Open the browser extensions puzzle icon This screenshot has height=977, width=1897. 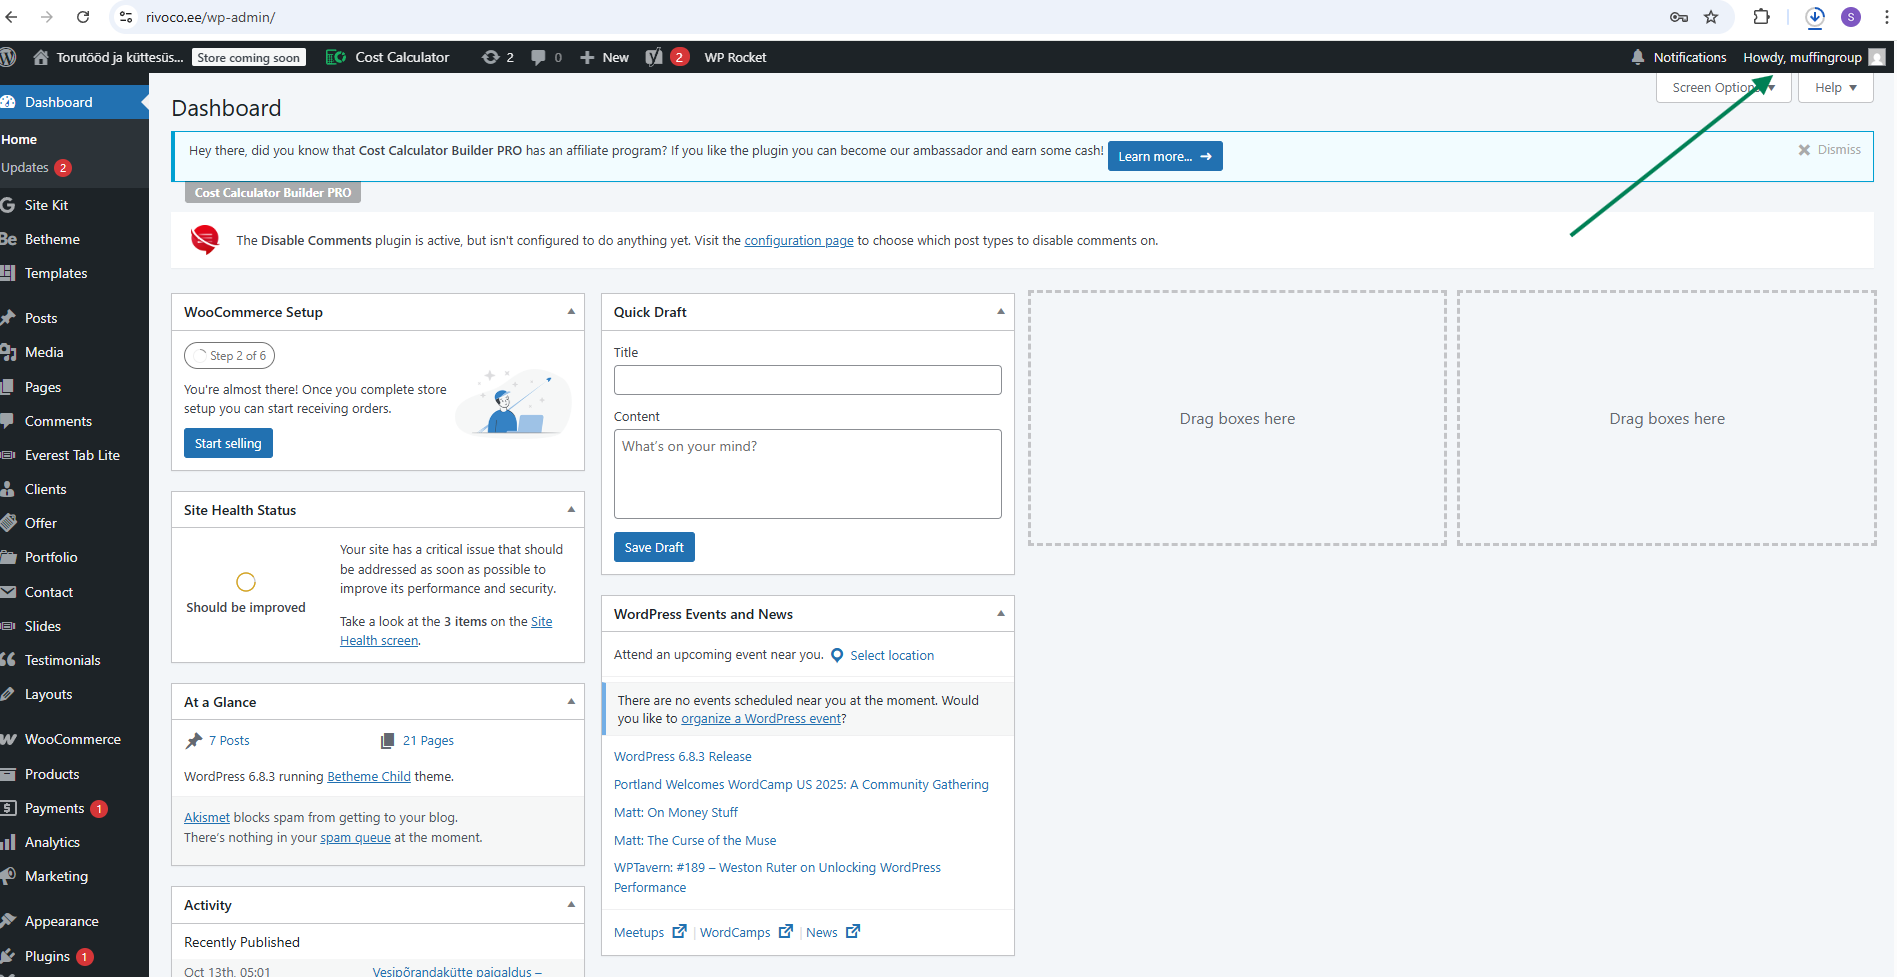click(1761, 17)
